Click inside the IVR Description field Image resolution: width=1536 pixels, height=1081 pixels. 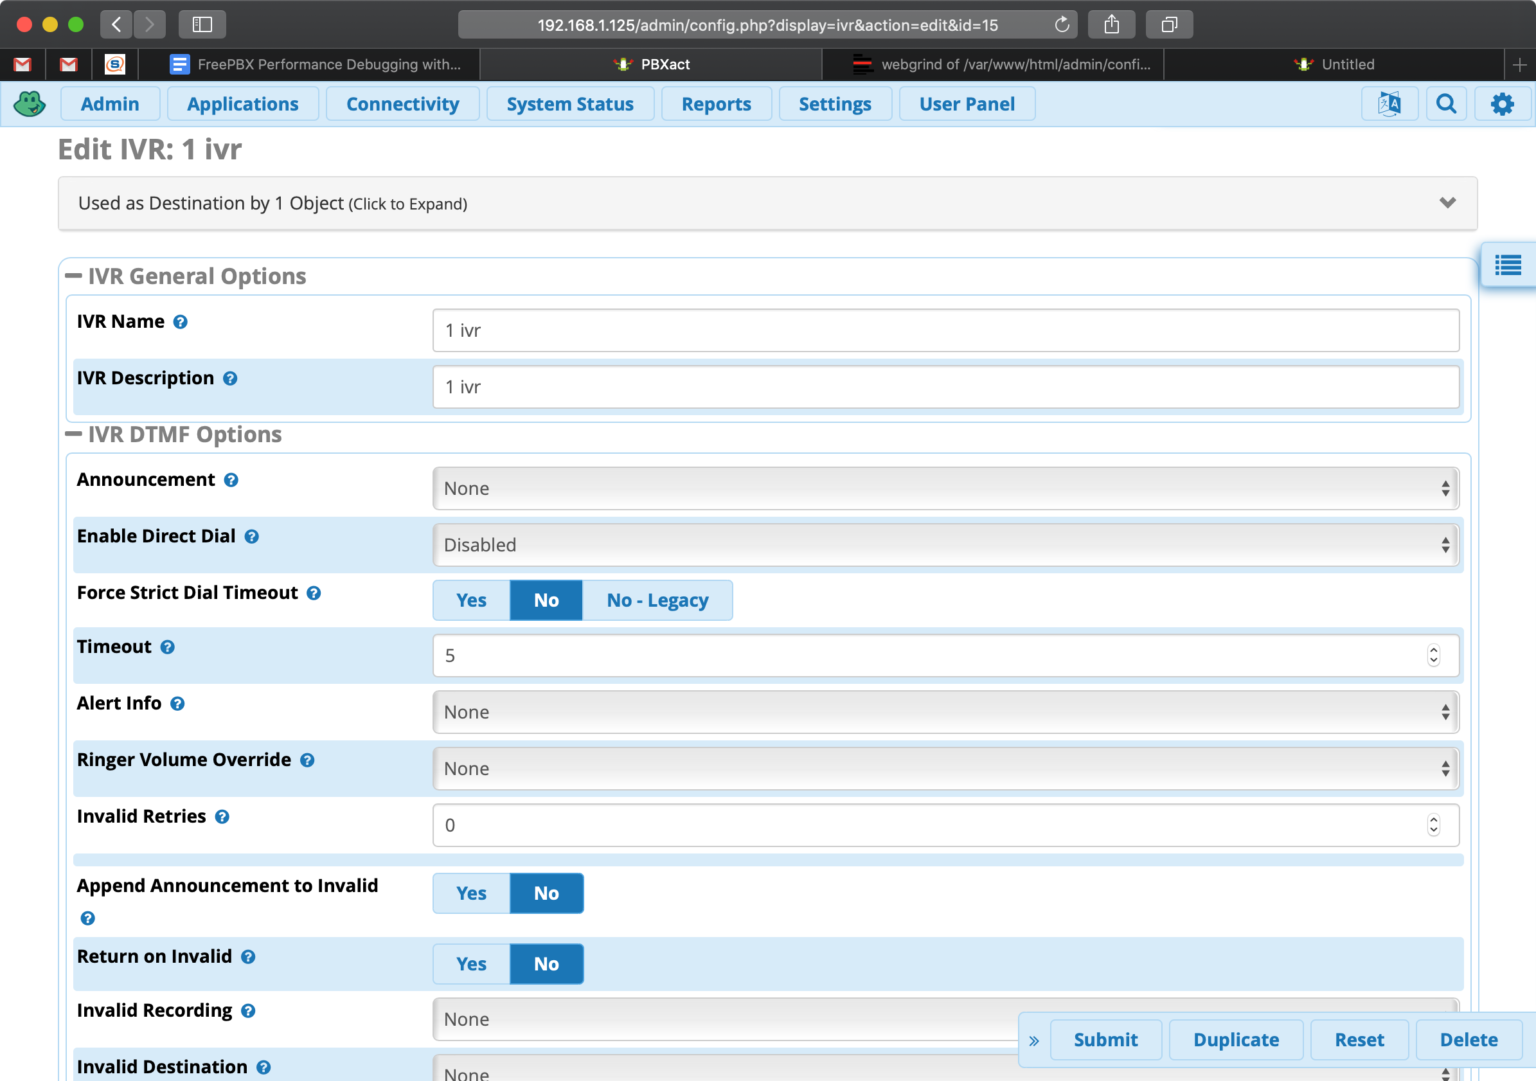tap(945, 387)
